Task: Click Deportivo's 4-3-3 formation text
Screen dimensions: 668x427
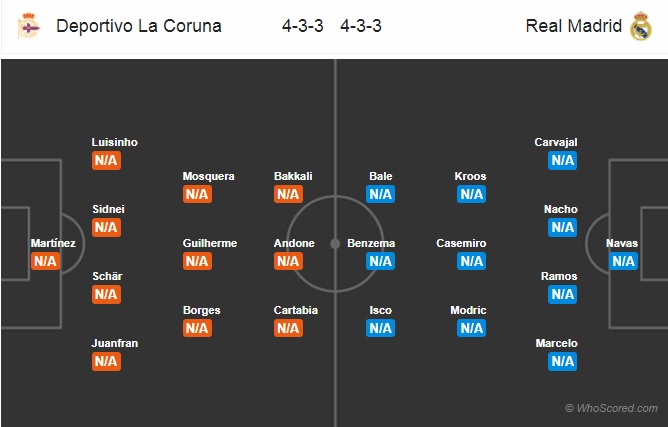Action: pyautogui.click(x=302, y=26)
